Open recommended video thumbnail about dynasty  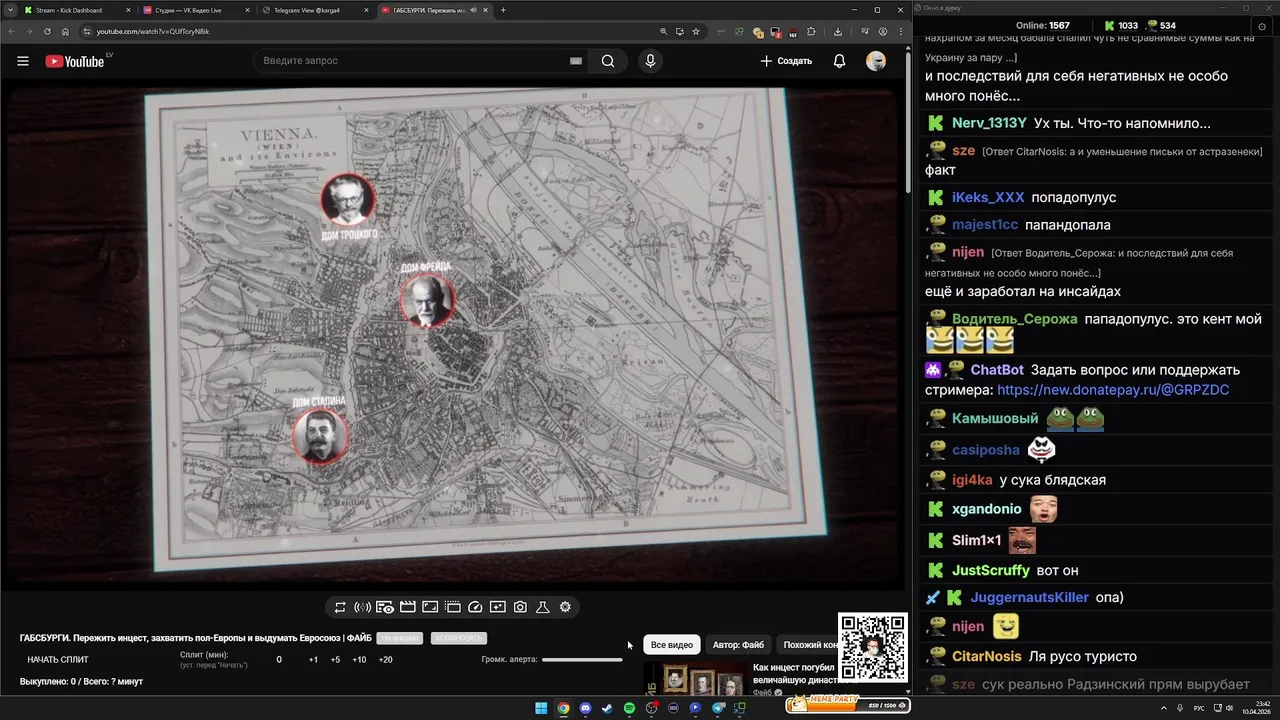point(695,679)
